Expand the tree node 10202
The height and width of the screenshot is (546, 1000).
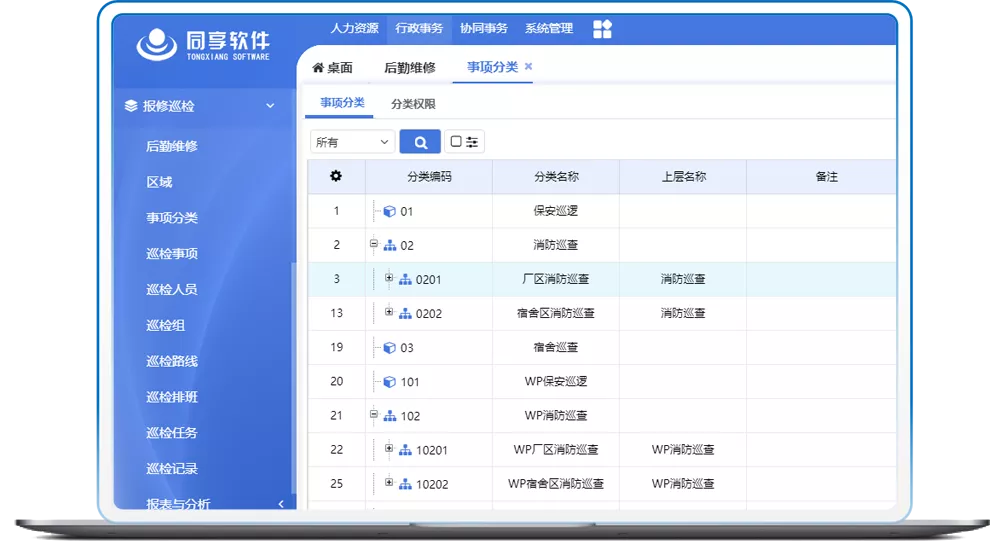389,482
